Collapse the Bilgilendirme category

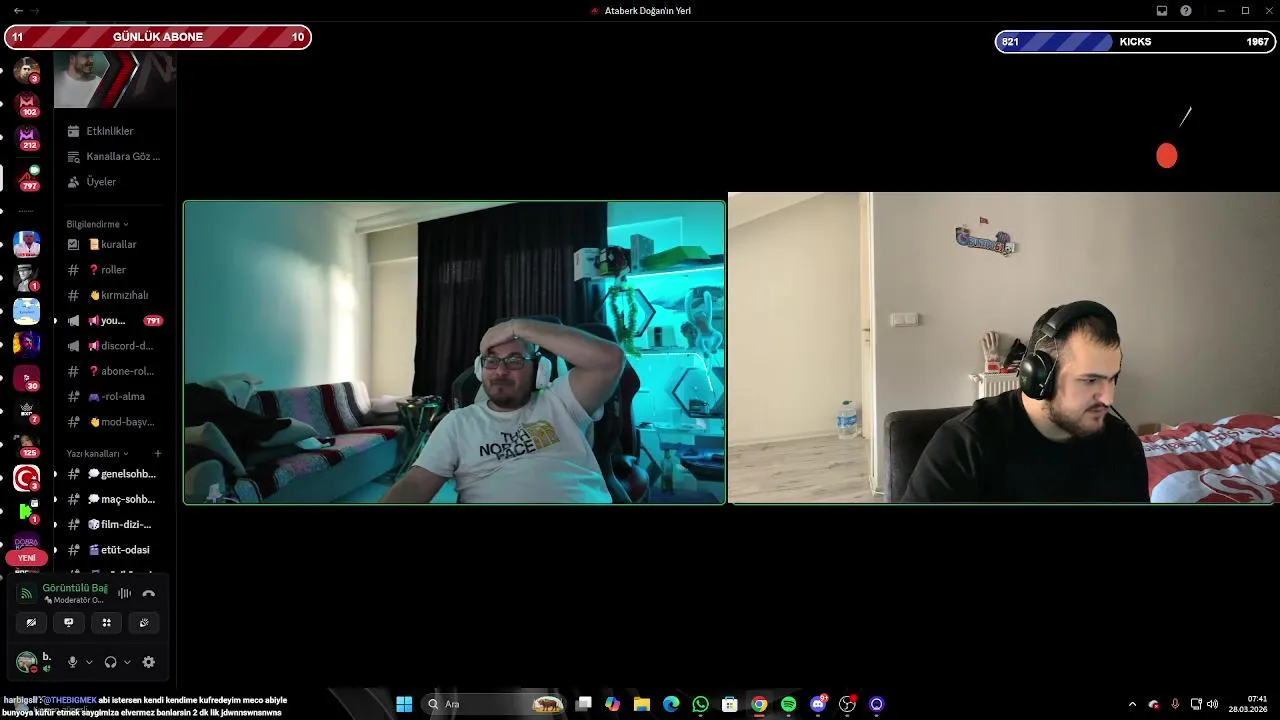click(x=97, y=224)
